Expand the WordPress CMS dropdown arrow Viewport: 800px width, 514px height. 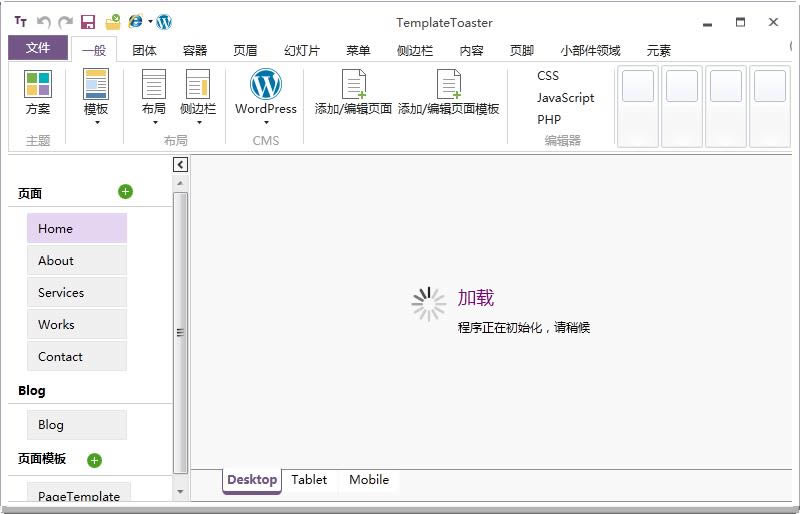pos(266,123)
